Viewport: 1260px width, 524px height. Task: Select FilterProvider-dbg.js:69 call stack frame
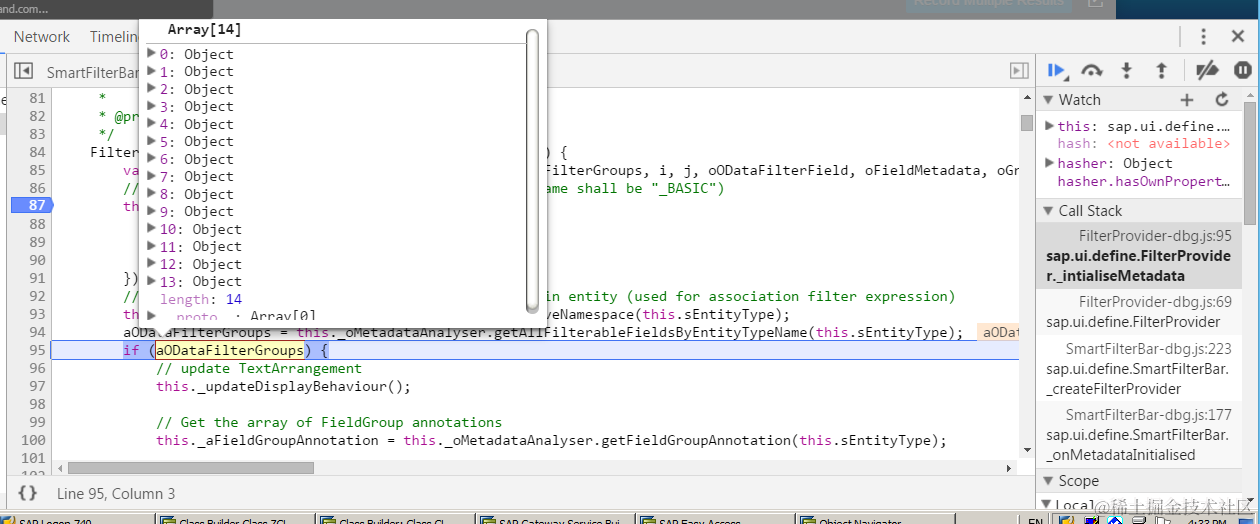tap(1139, 312)
